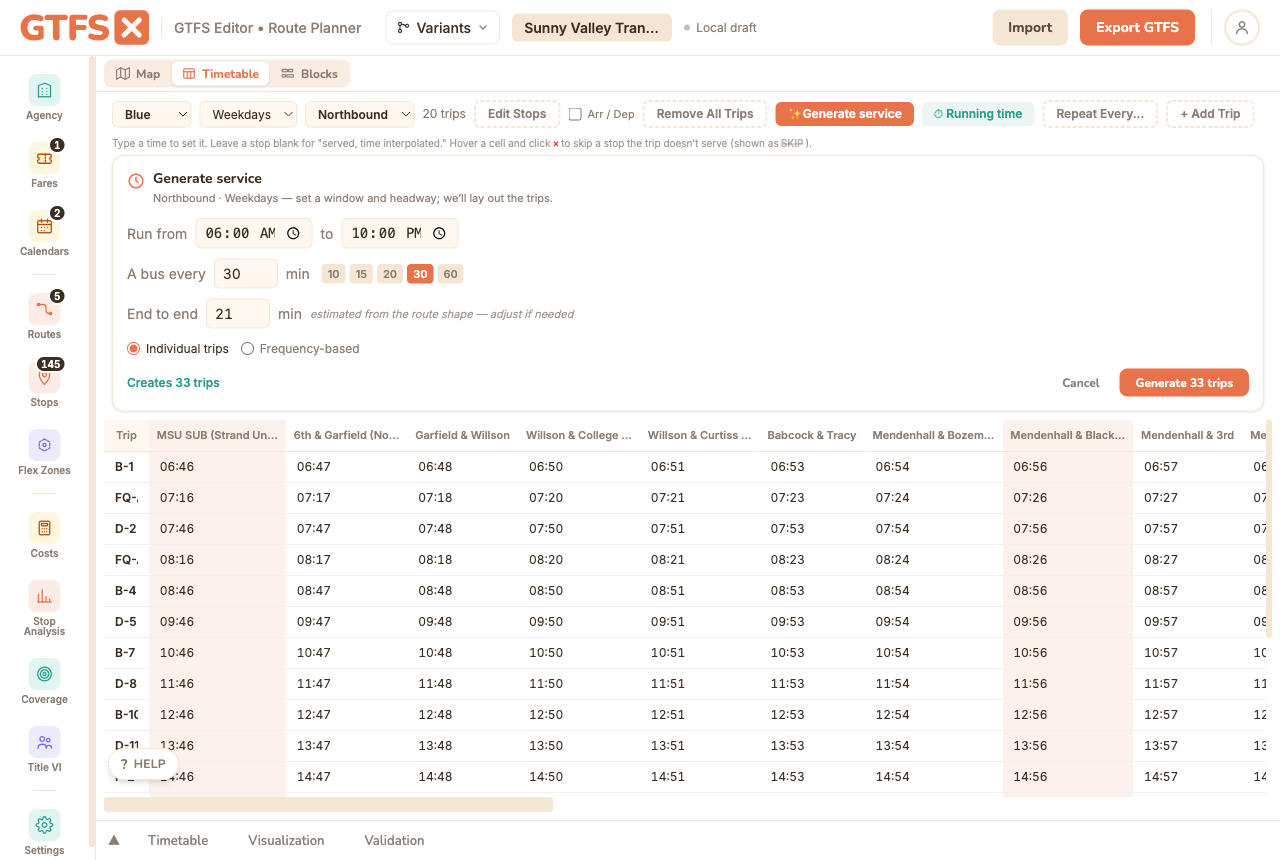This screenshot has height=860, width=1280.
Task: Open the Calendars sidebar icon
Action: [44, 226]
